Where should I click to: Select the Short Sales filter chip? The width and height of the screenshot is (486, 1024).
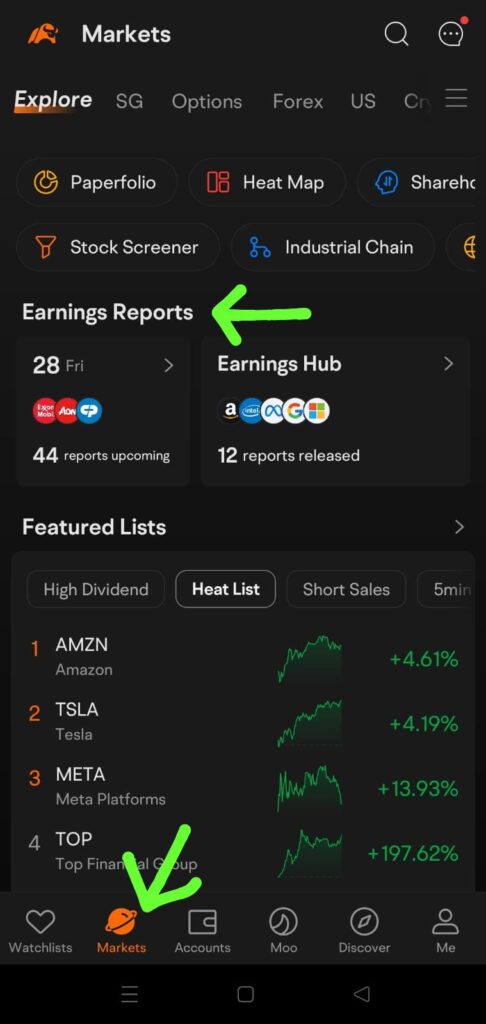(346, 589)
